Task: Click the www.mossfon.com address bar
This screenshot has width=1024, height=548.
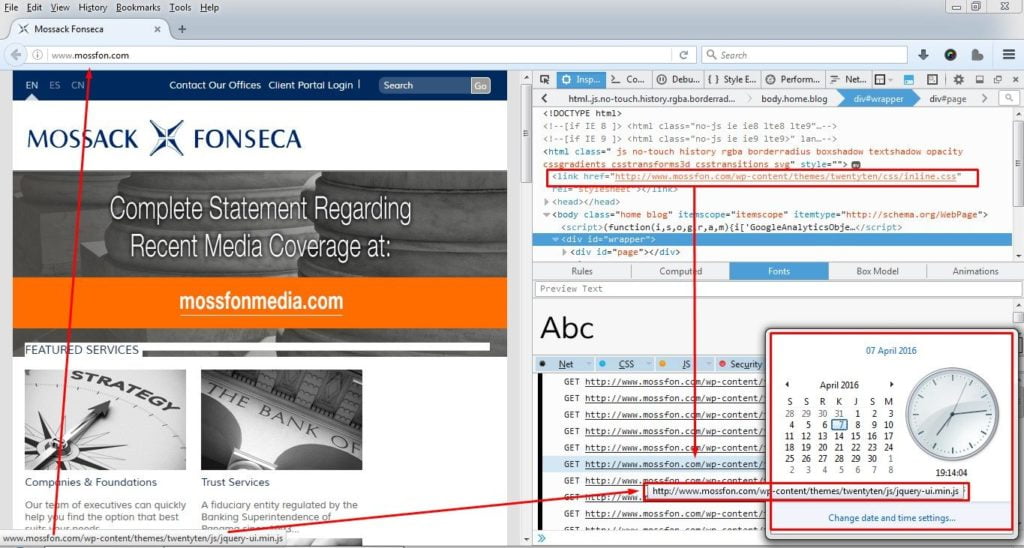Action: click(x=359, y=55)
